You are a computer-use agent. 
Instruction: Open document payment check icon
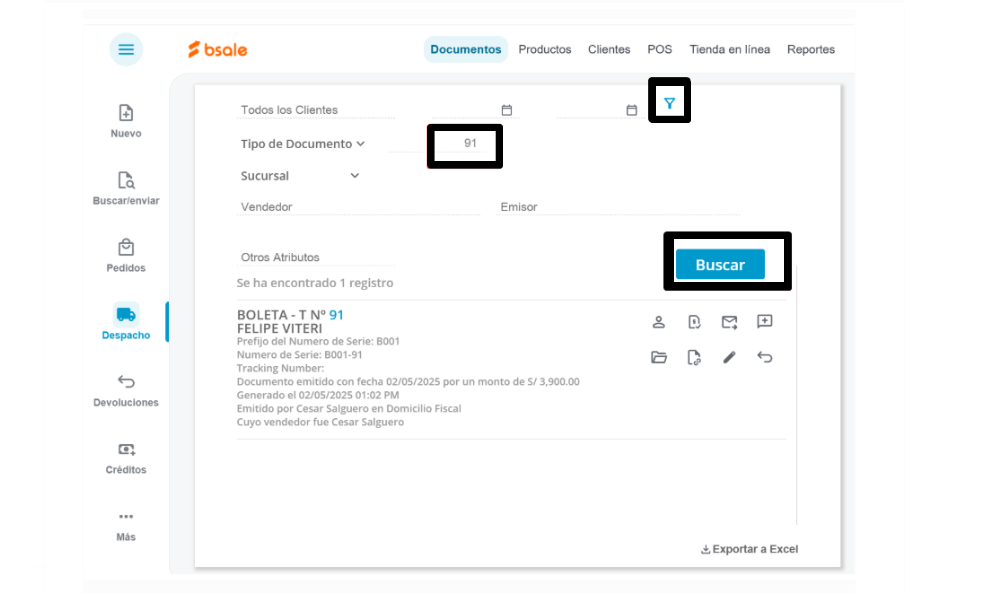[x=694, y=322]
